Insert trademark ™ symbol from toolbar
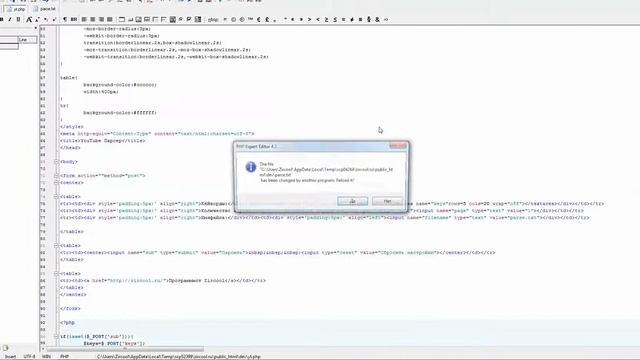The height and width of the screenshot is (360, 640). coord(251,19)
